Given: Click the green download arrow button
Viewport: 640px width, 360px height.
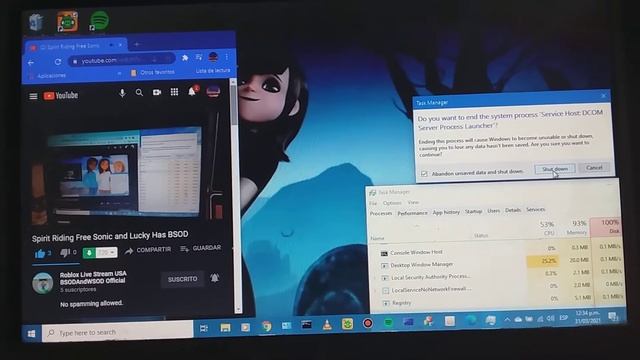Looking at the screenshot, I should pyautogui.click(x=89, y=253).
